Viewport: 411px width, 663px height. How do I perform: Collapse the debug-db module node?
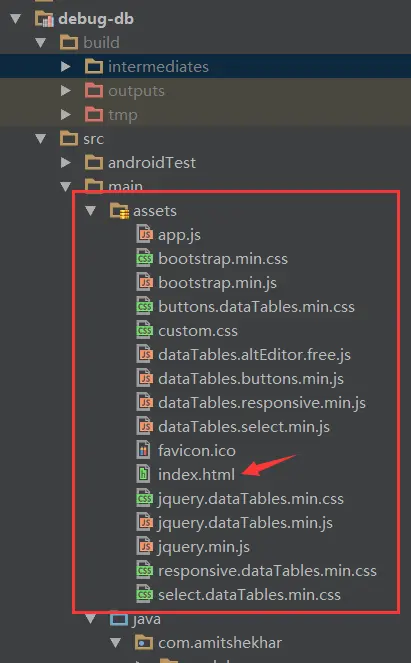tap(16, 19)
